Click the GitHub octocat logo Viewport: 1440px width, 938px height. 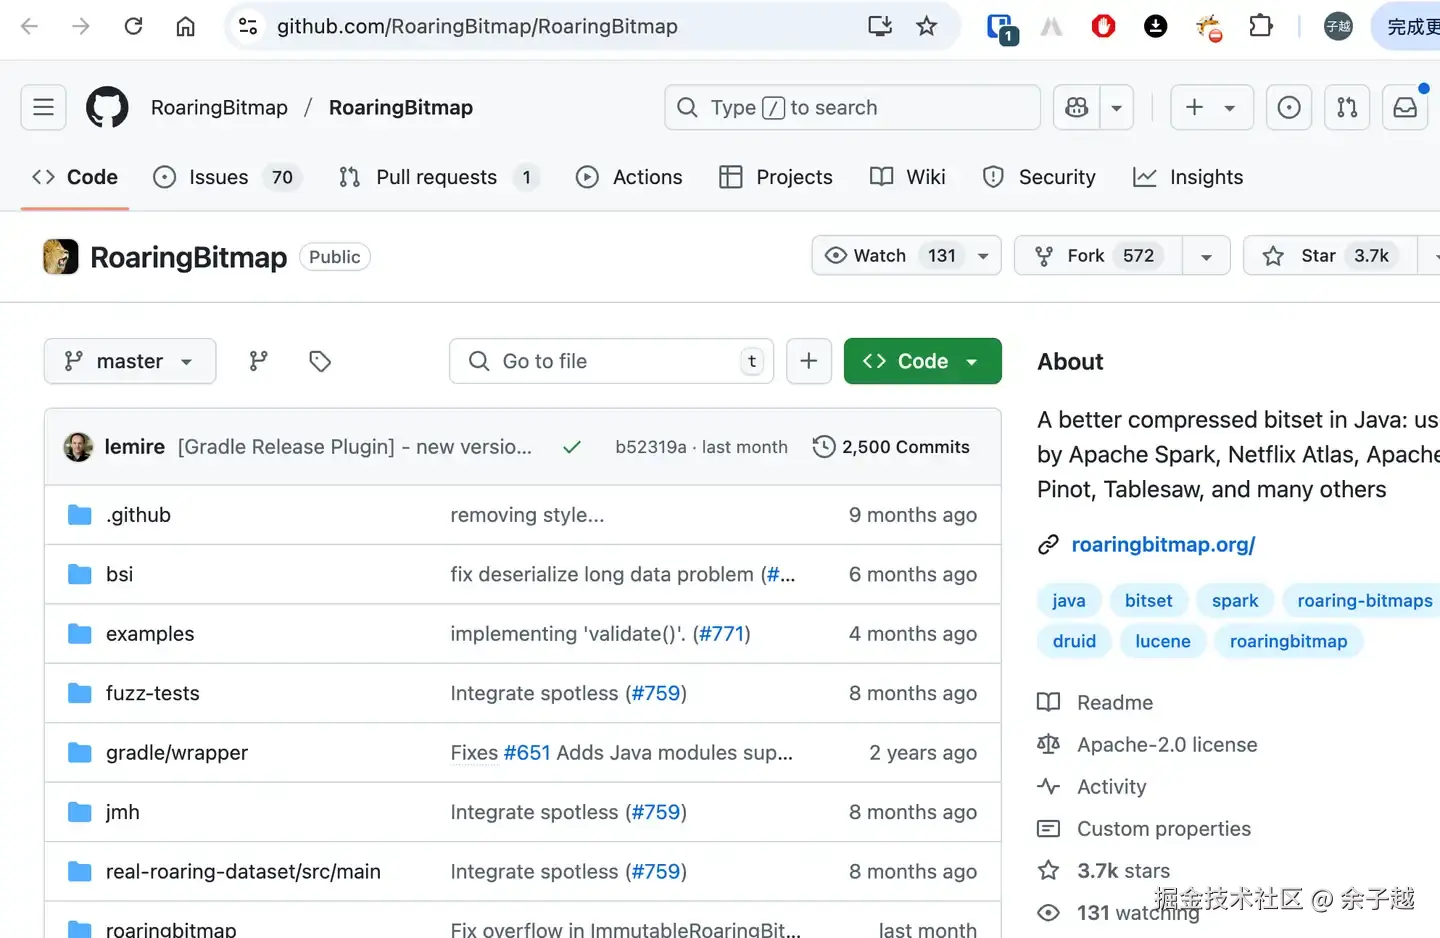click(x=107, y=107)
